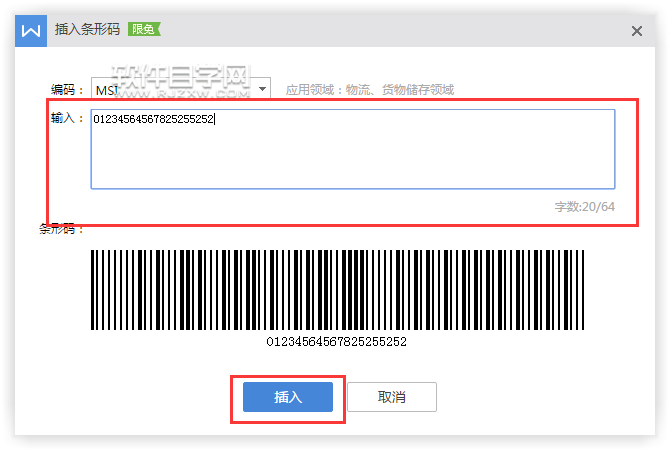Click the blue 插入 button
Image resolution: width=670 pixels, height=450 pixels.
coord(288,397)
